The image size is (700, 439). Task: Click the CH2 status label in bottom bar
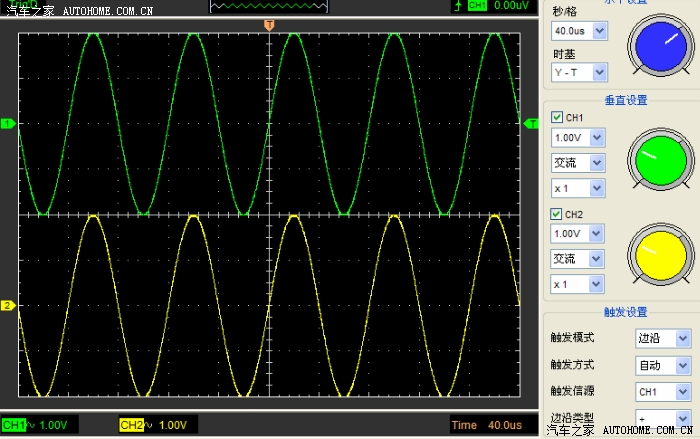pos(132,425)
